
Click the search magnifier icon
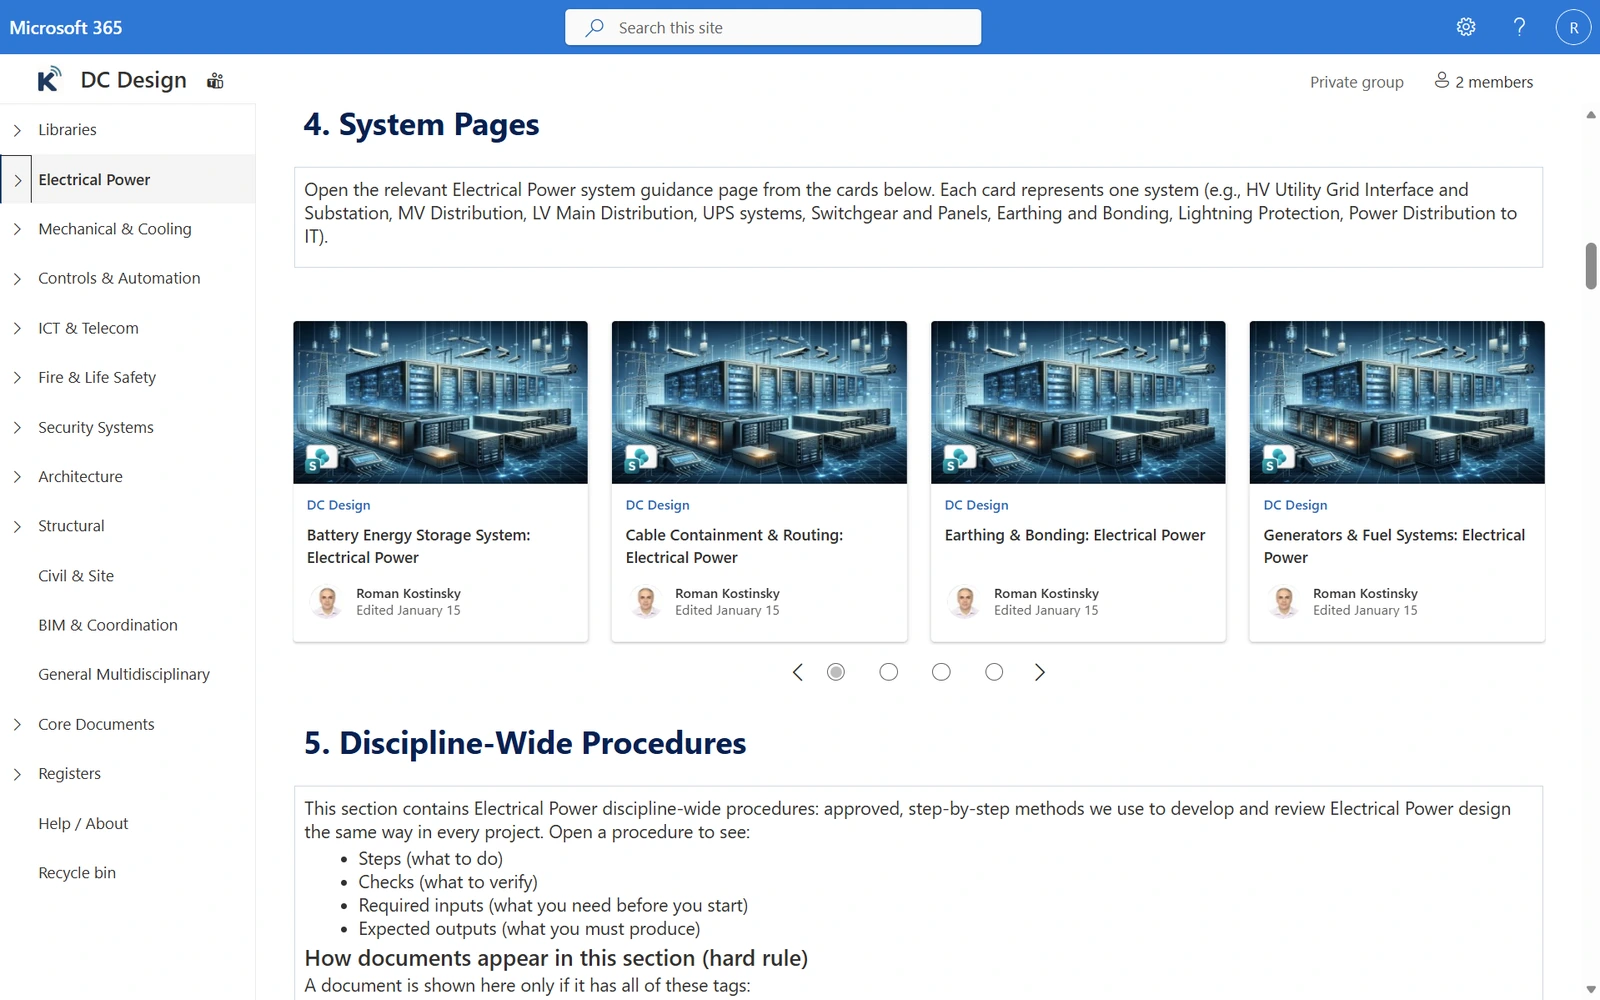click(x=594, y=27)
